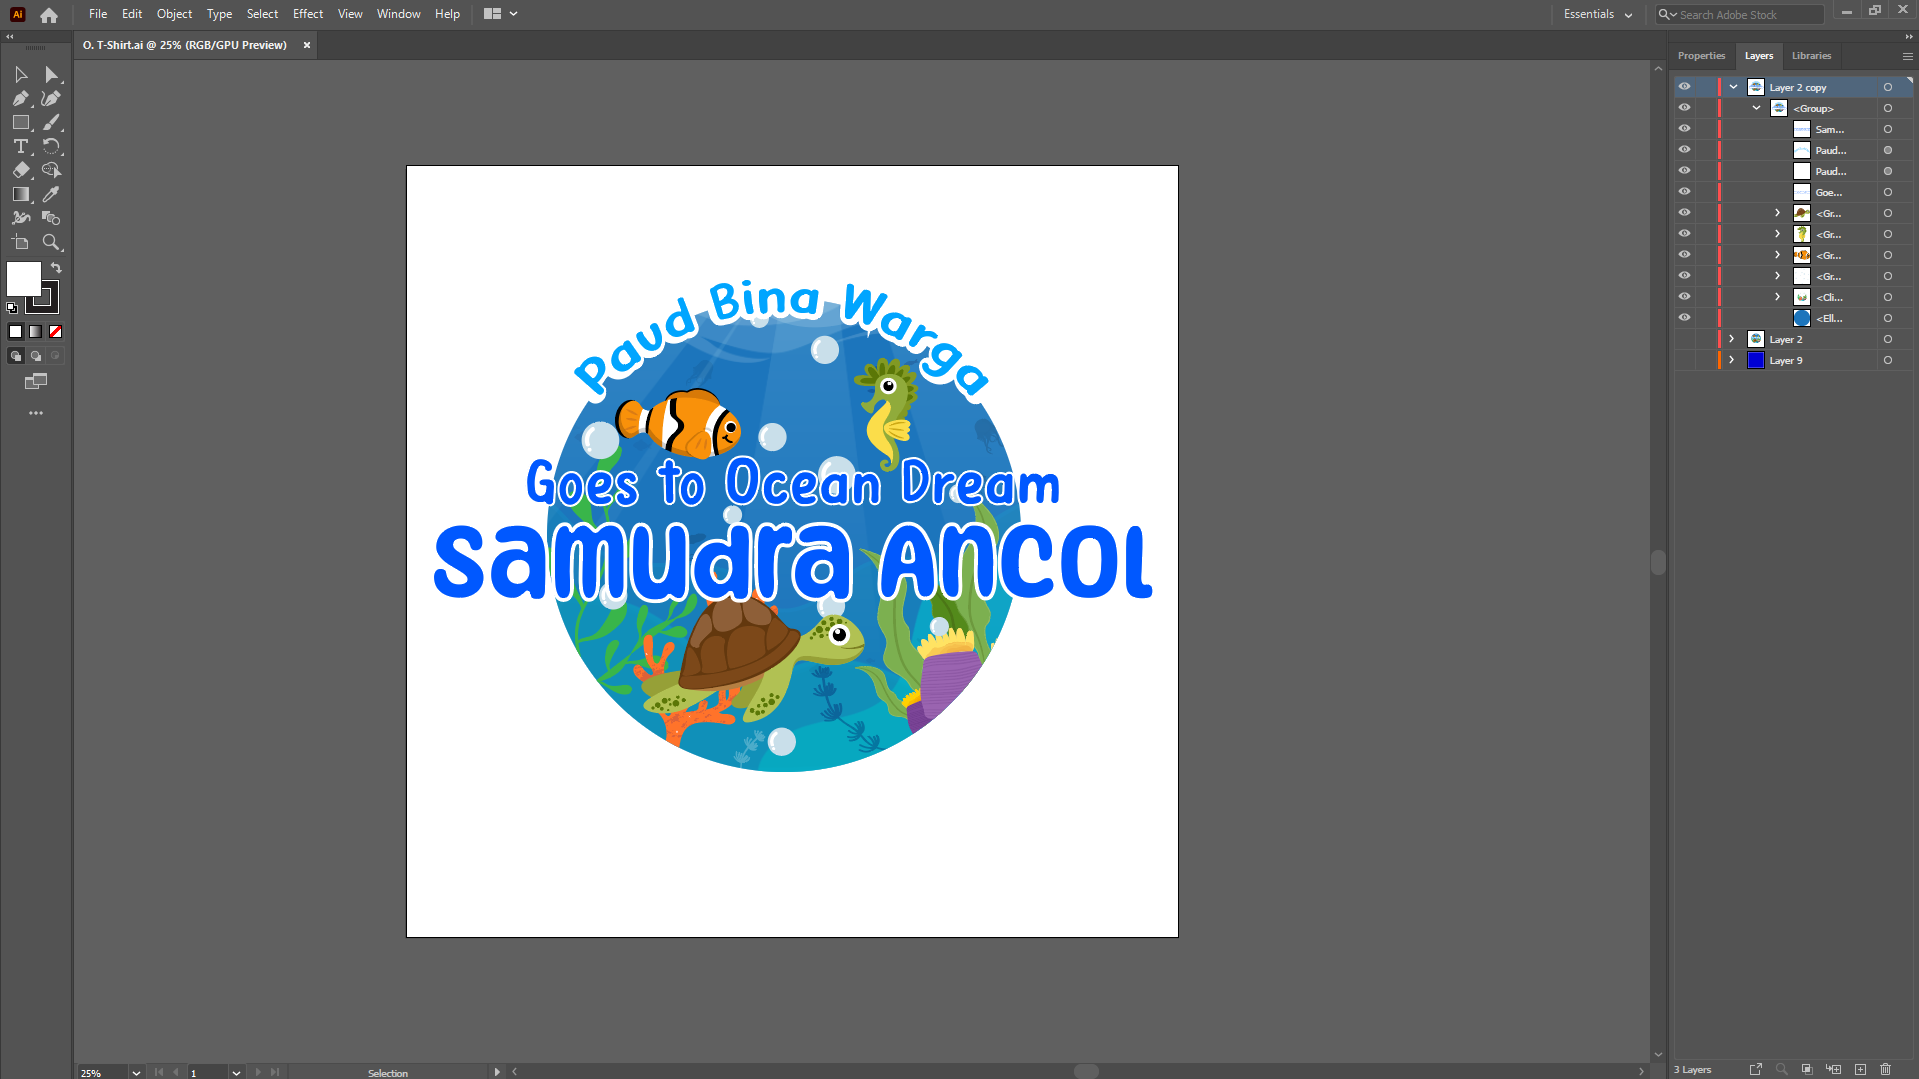Choose the Zoom tool

tap(52, 243)
